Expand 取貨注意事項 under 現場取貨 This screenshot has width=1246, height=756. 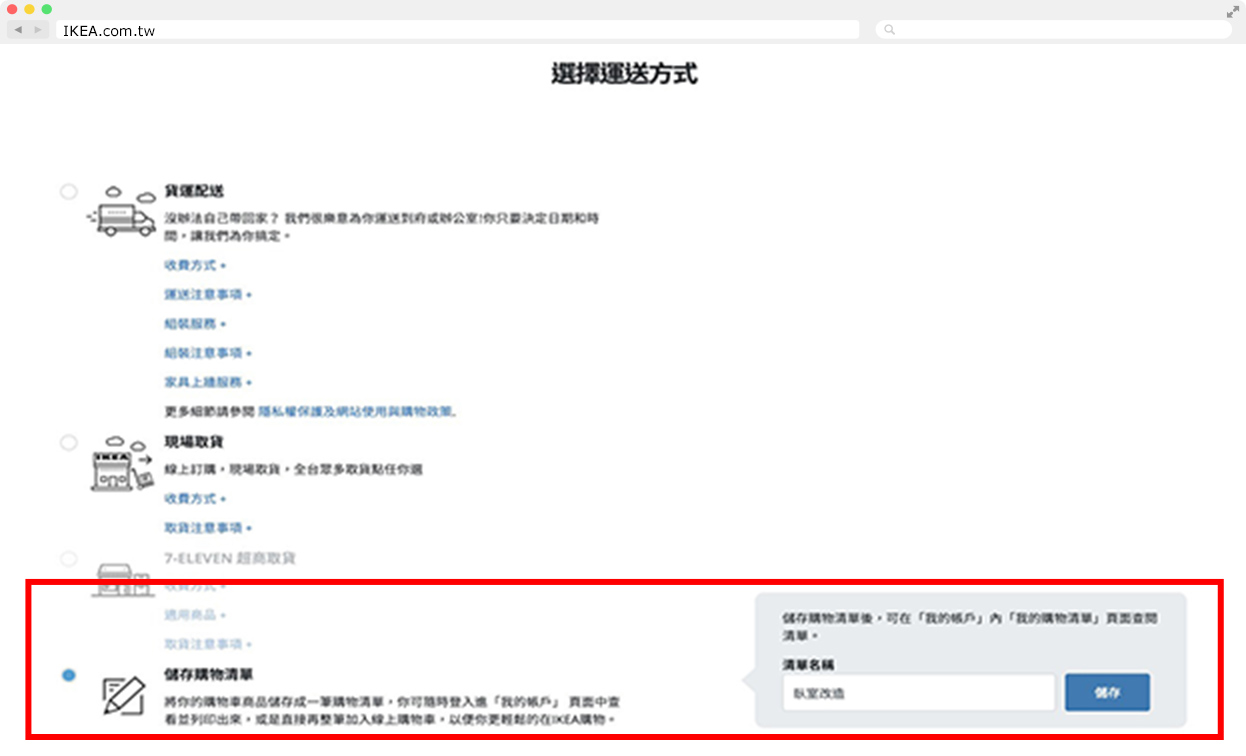tap(207, 528)
